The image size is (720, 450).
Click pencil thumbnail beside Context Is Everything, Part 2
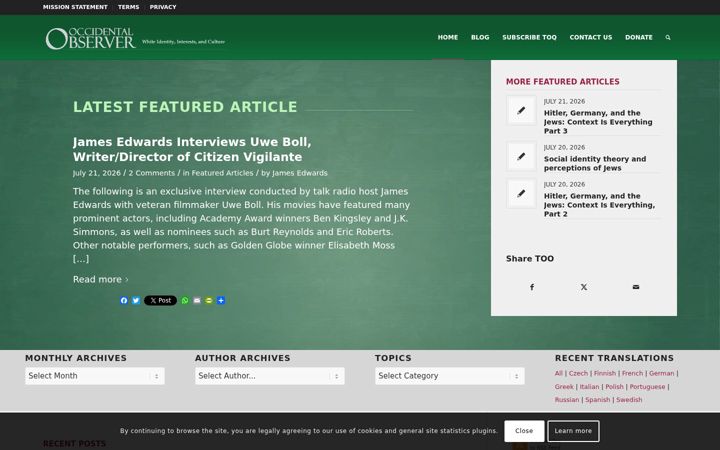pos(521,193)
